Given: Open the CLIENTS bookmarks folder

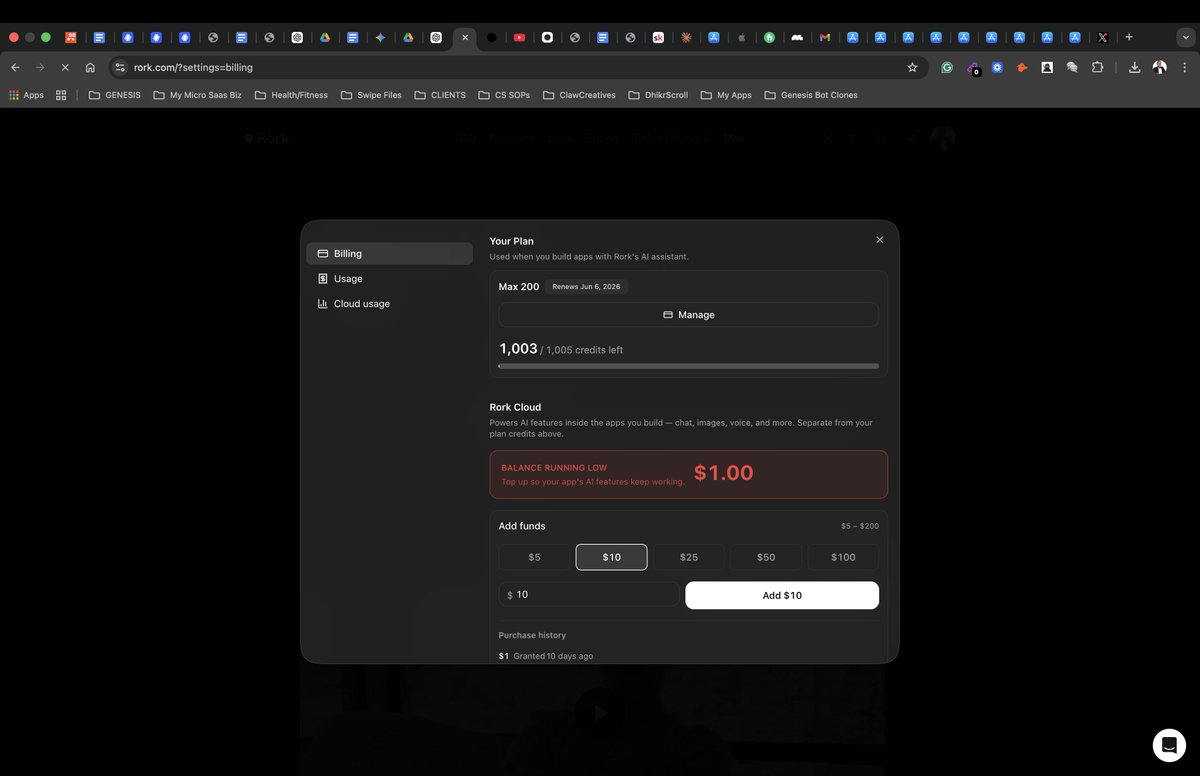Looking at the screenshot, I should pos(440,95).
